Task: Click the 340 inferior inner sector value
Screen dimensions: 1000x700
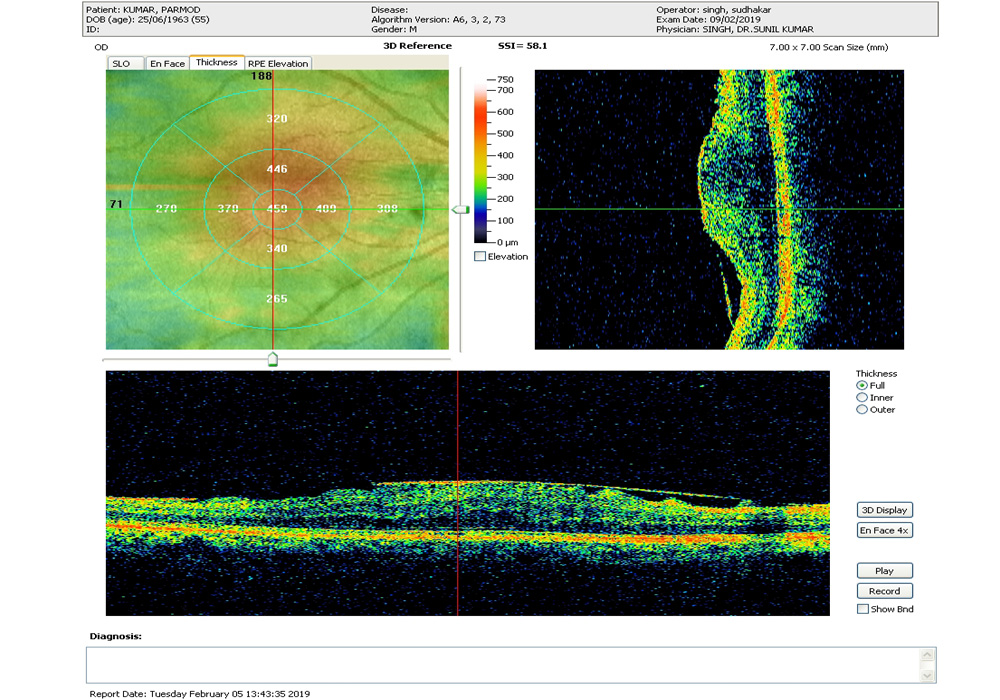Action: point(277,249)
